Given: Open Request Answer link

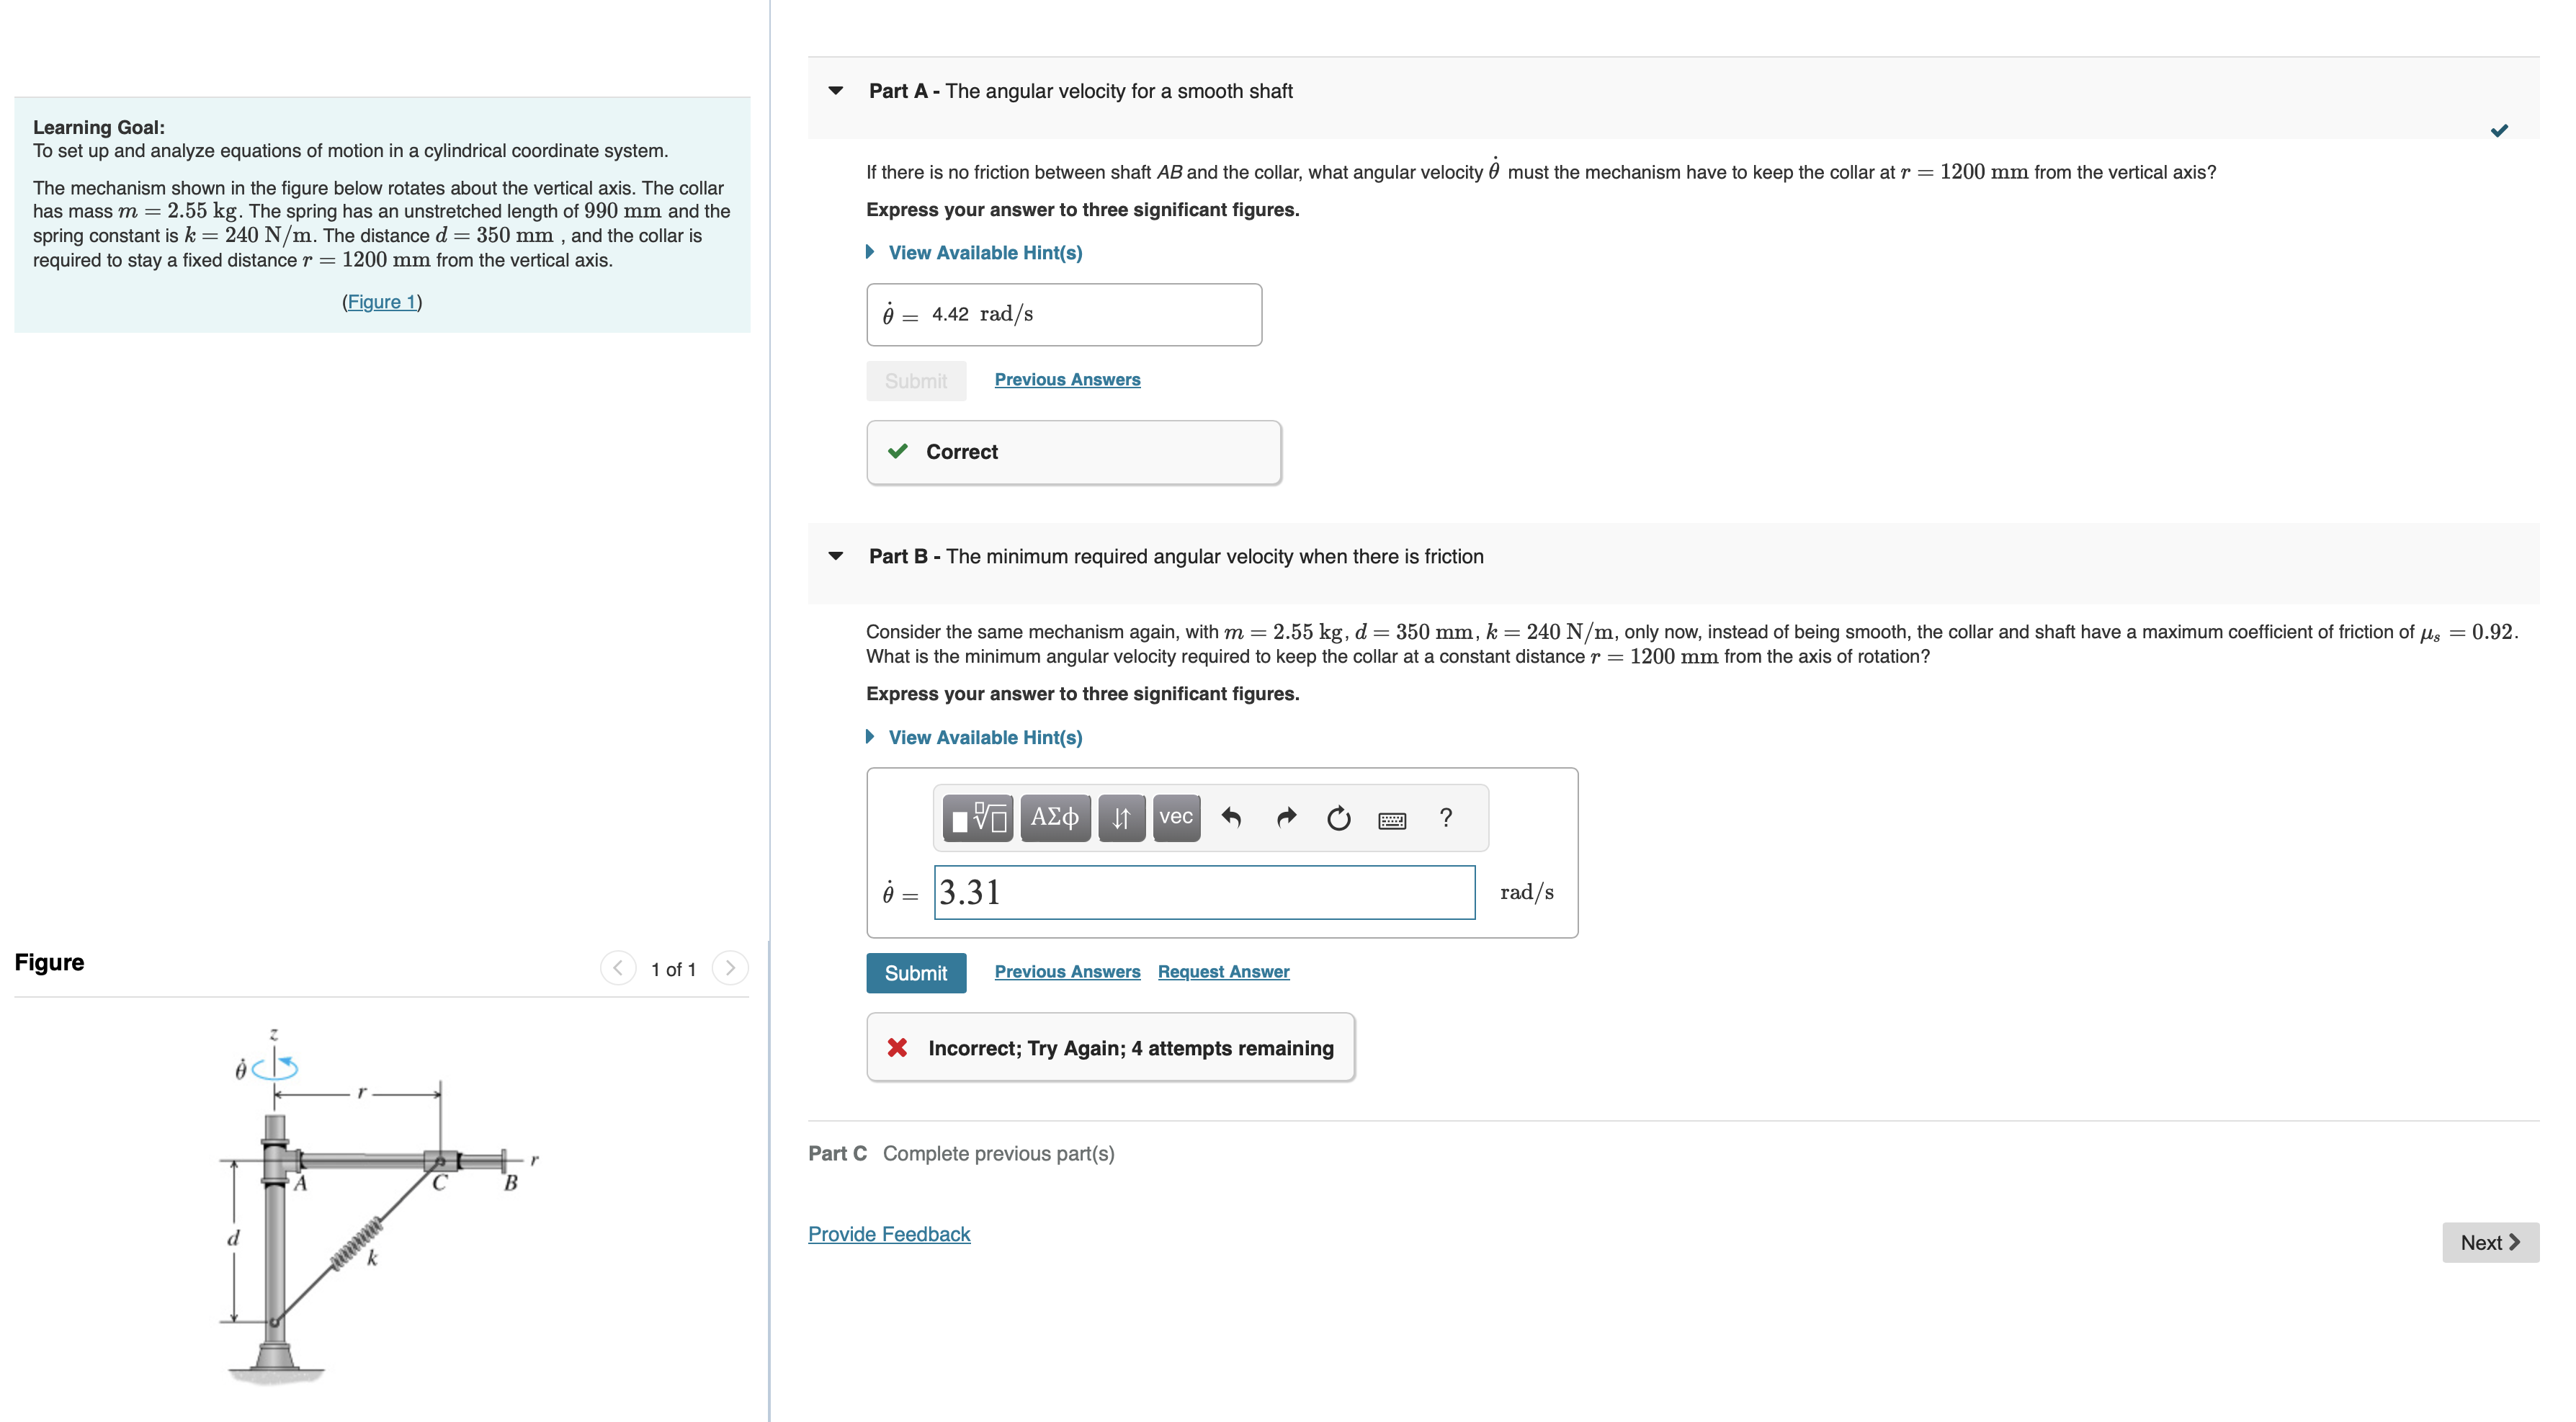Looking at the screenshot, I should pyautogui.click(x=1223, y=972).
